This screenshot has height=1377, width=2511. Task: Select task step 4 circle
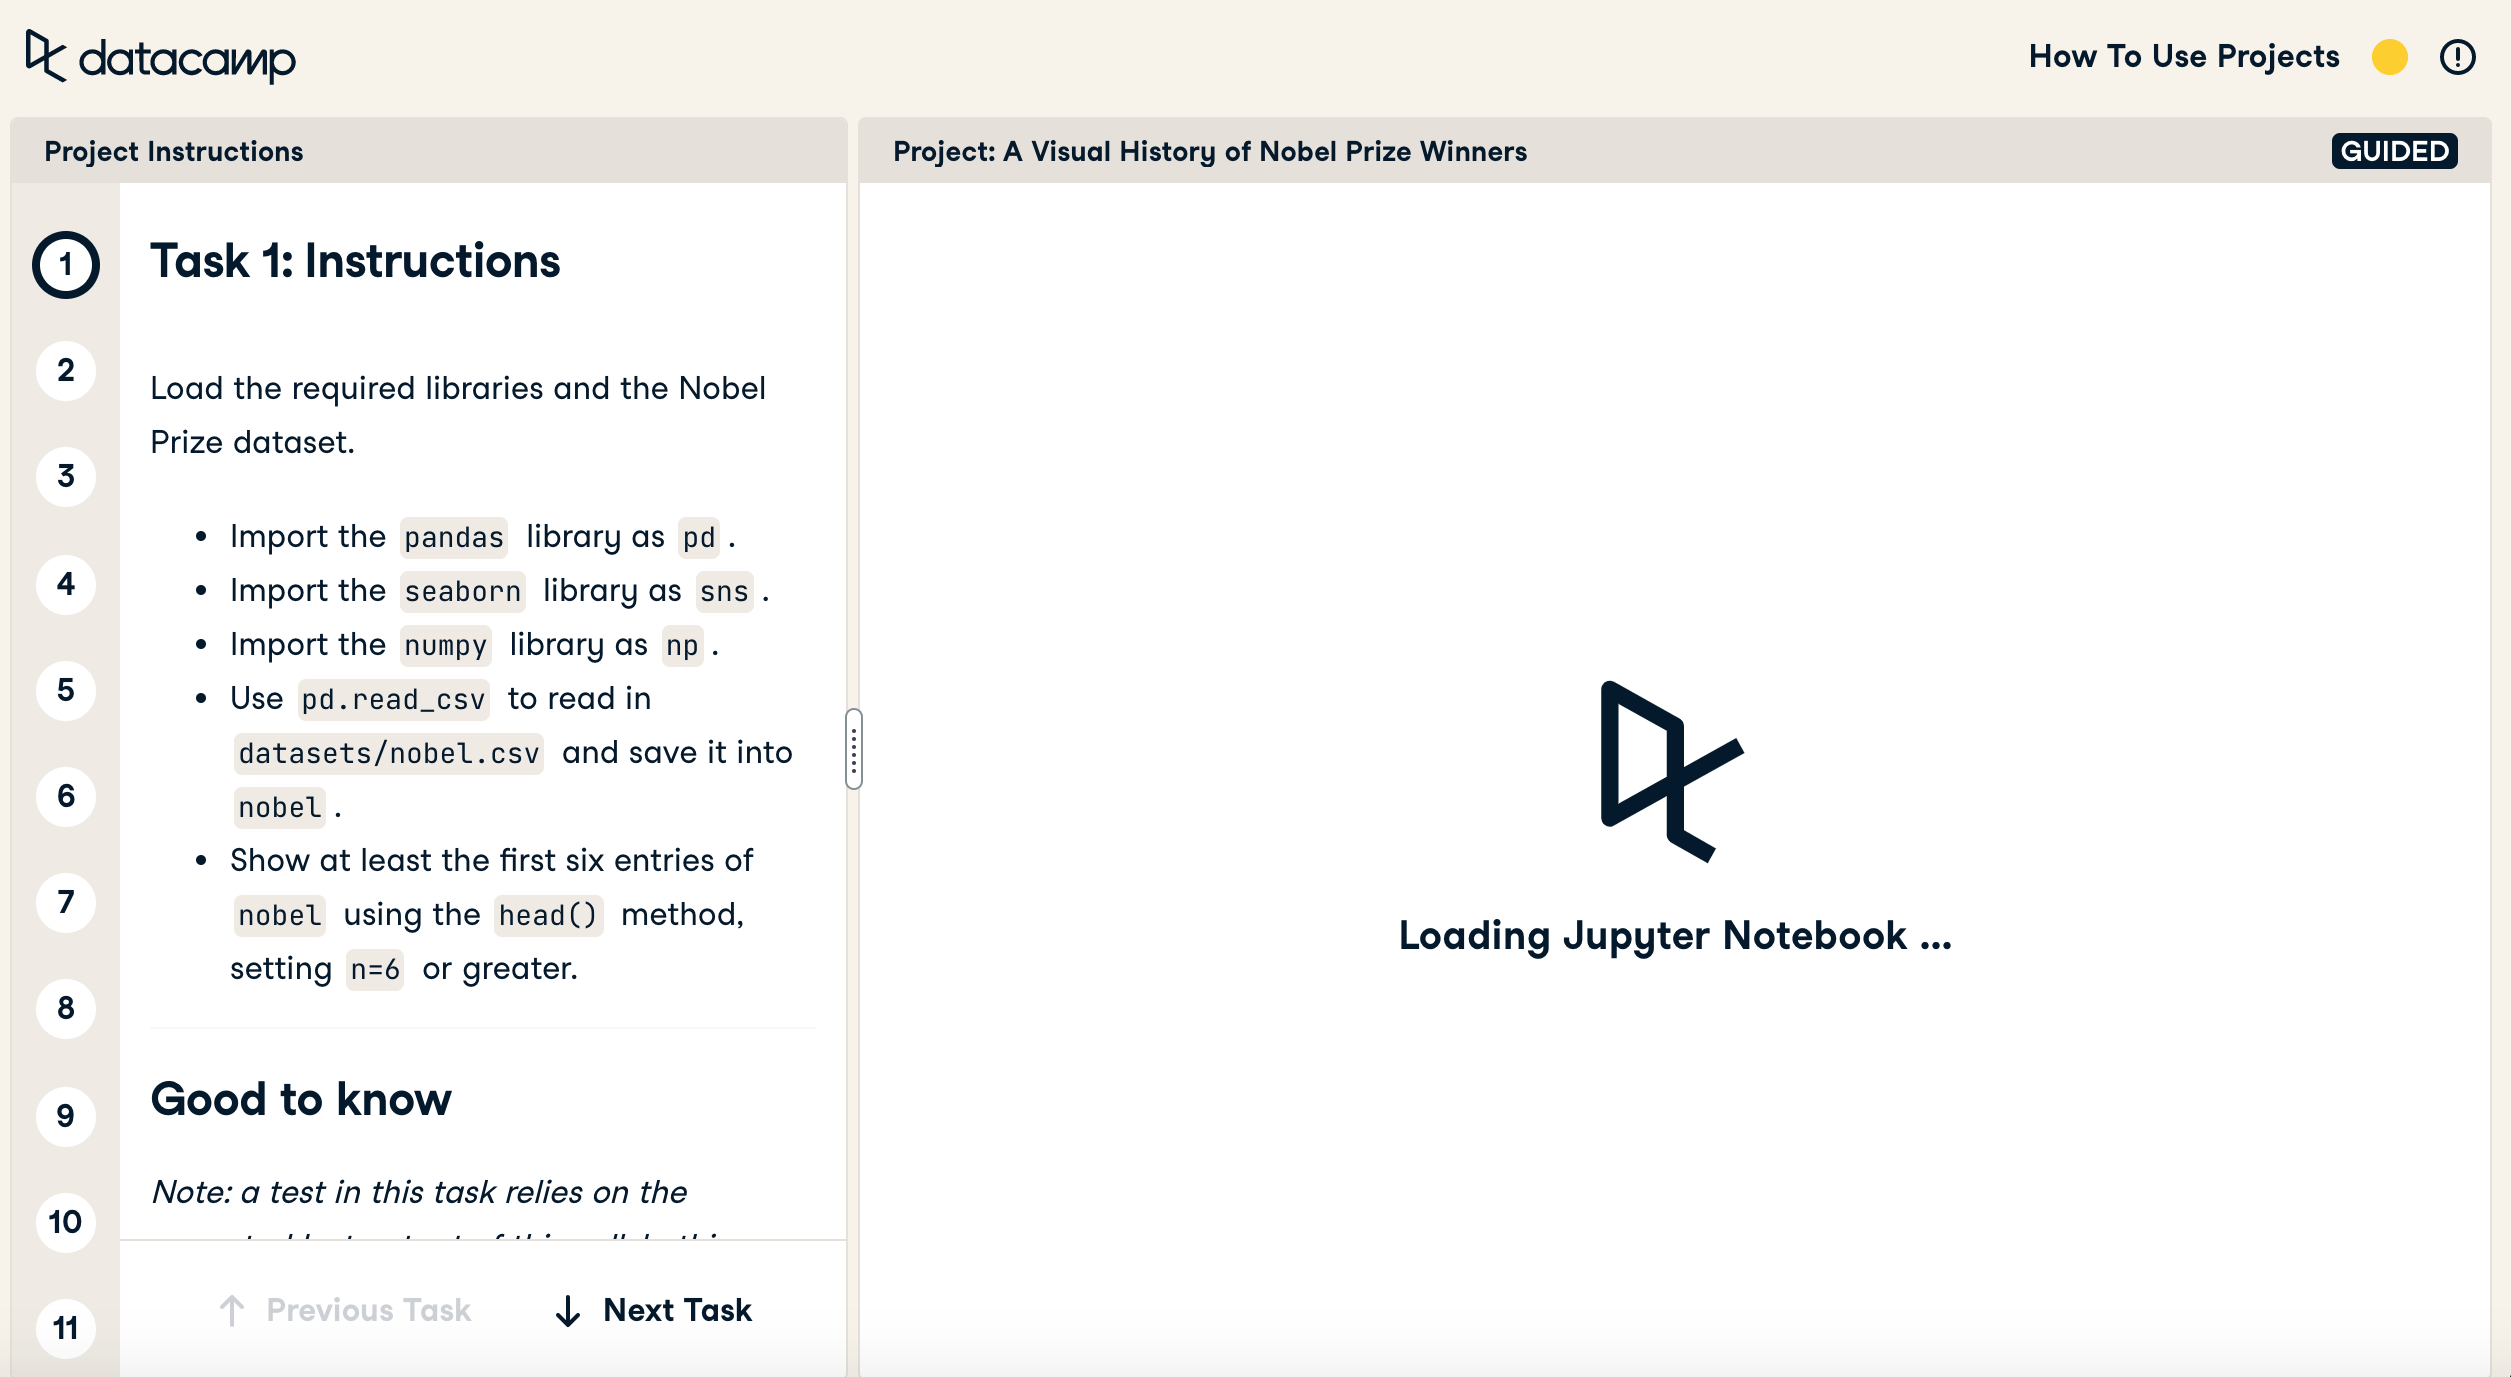tap(66, 584)
